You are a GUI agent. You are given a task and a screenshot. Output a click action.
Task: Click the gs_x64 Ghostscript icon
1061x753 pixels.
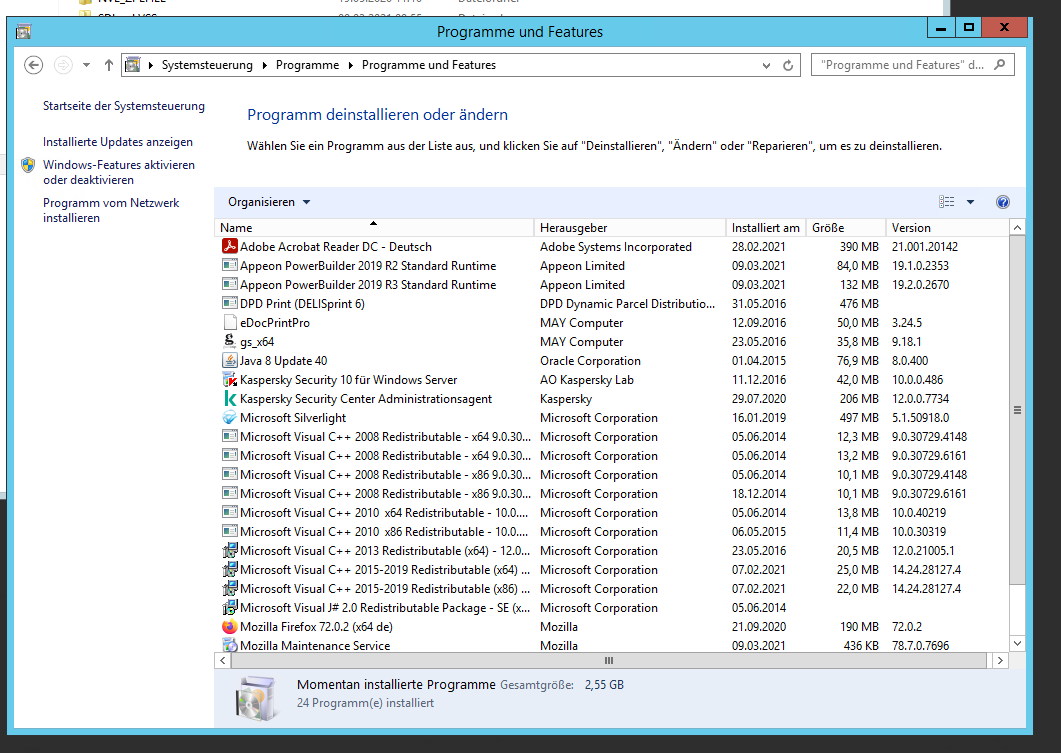pyautogui.click(x=228, y=342)
